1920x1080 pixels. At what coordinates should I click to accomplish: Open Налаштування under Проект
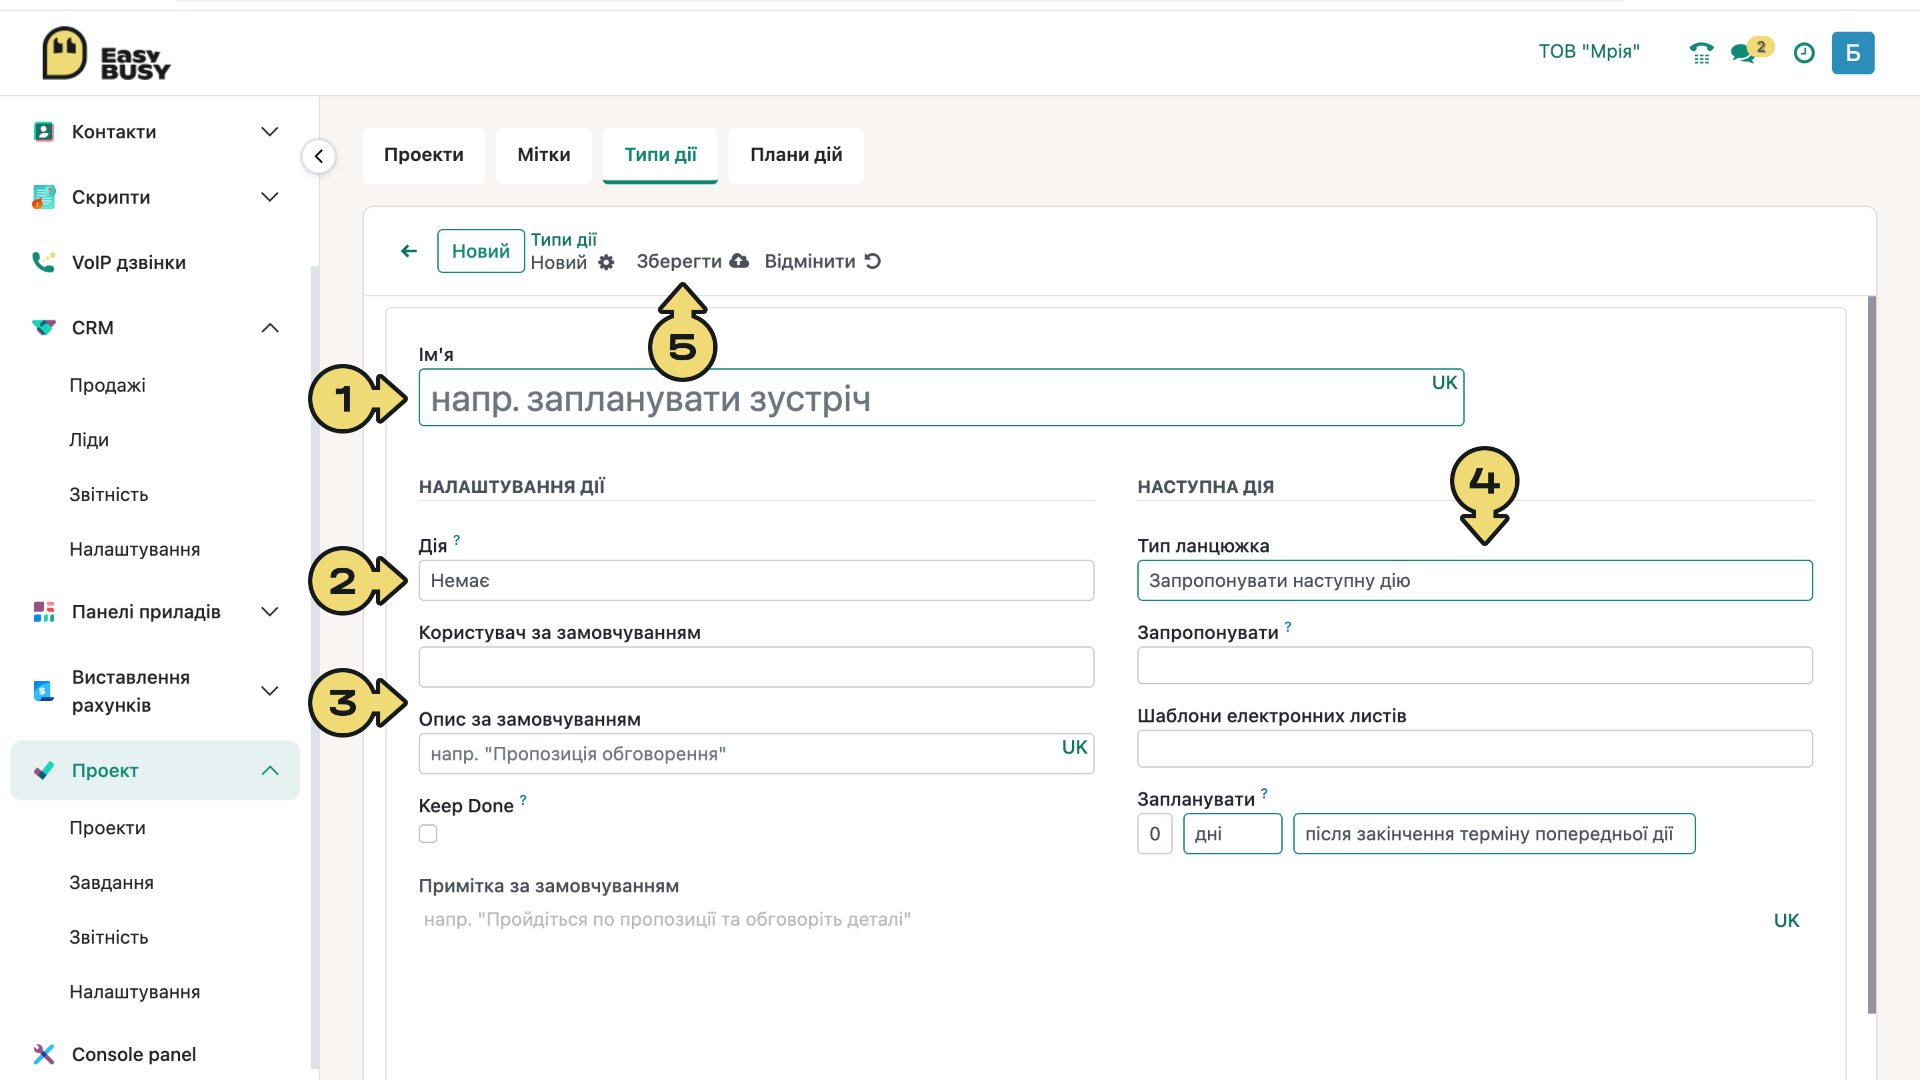click(135, 992)
